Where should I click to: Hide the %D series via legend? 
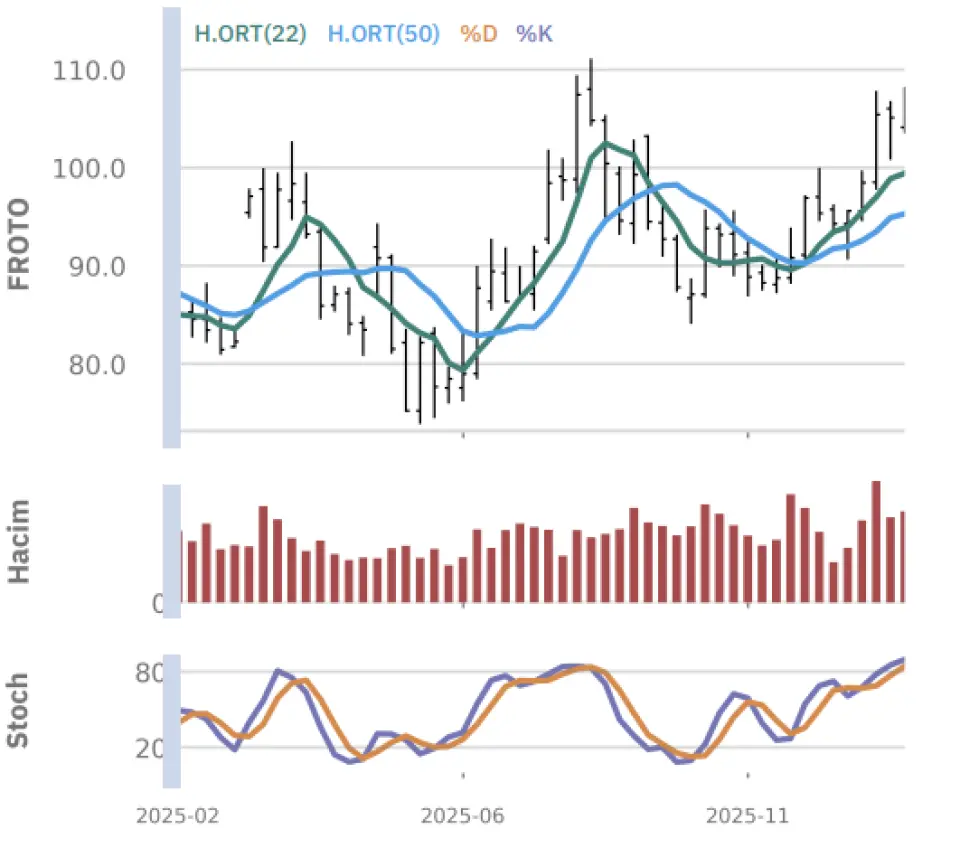point(478,34)
